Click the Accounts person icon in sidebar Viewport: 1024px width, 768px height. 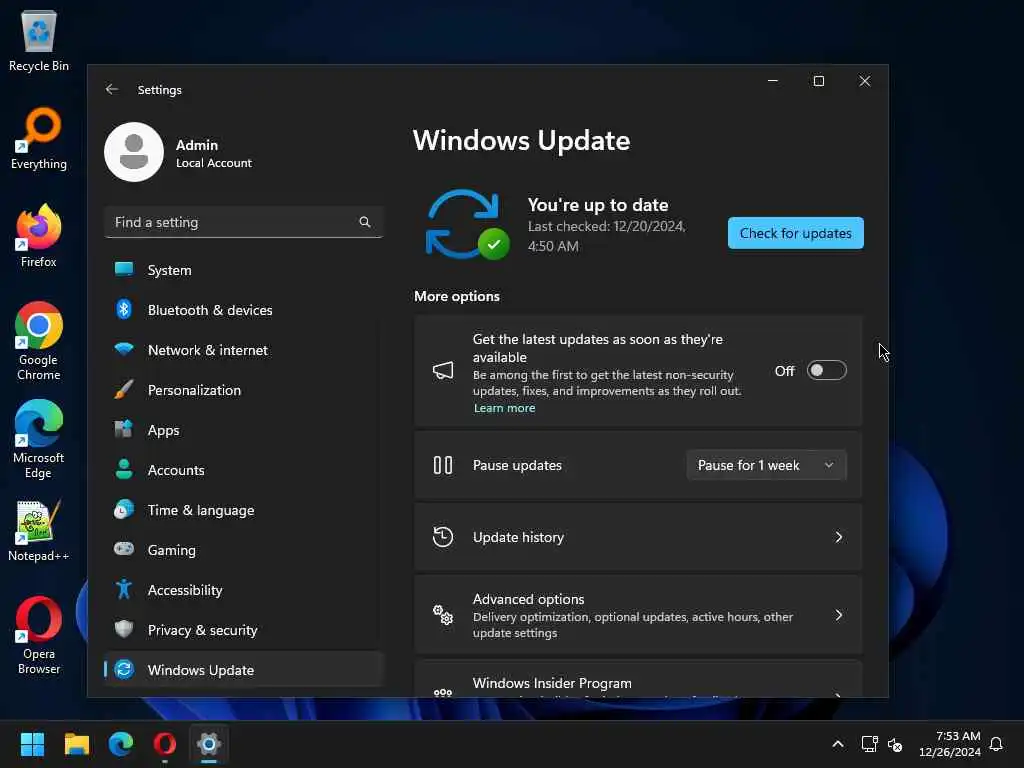pos(123,469)
